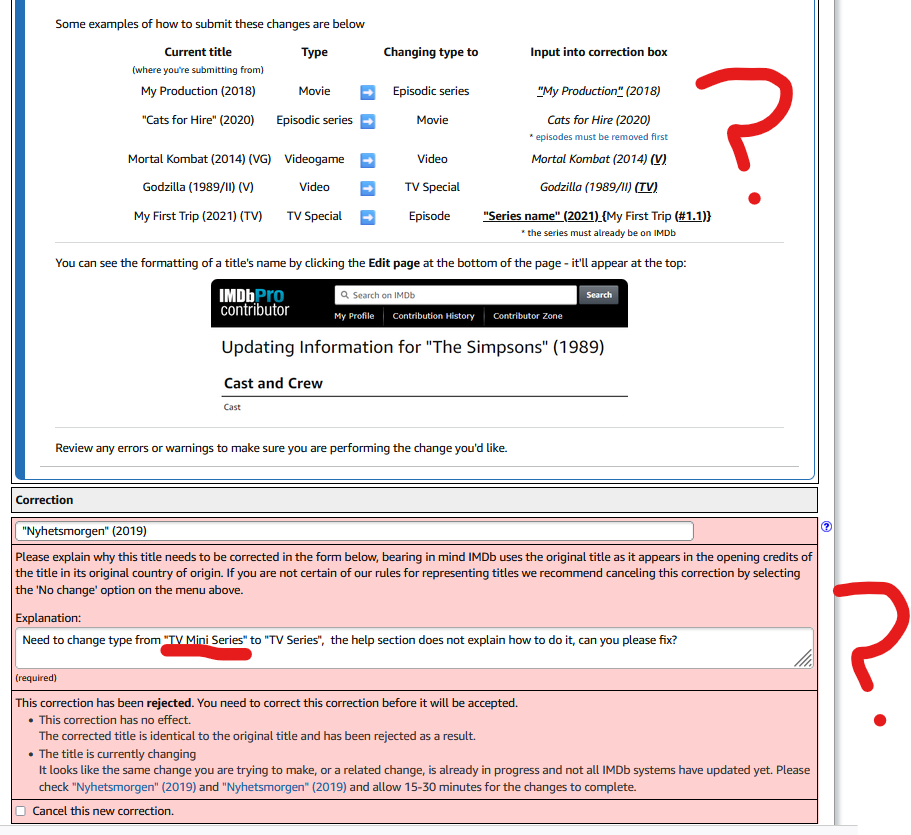Click the blue arrow in the My Production row

click(x=368, y=92)
